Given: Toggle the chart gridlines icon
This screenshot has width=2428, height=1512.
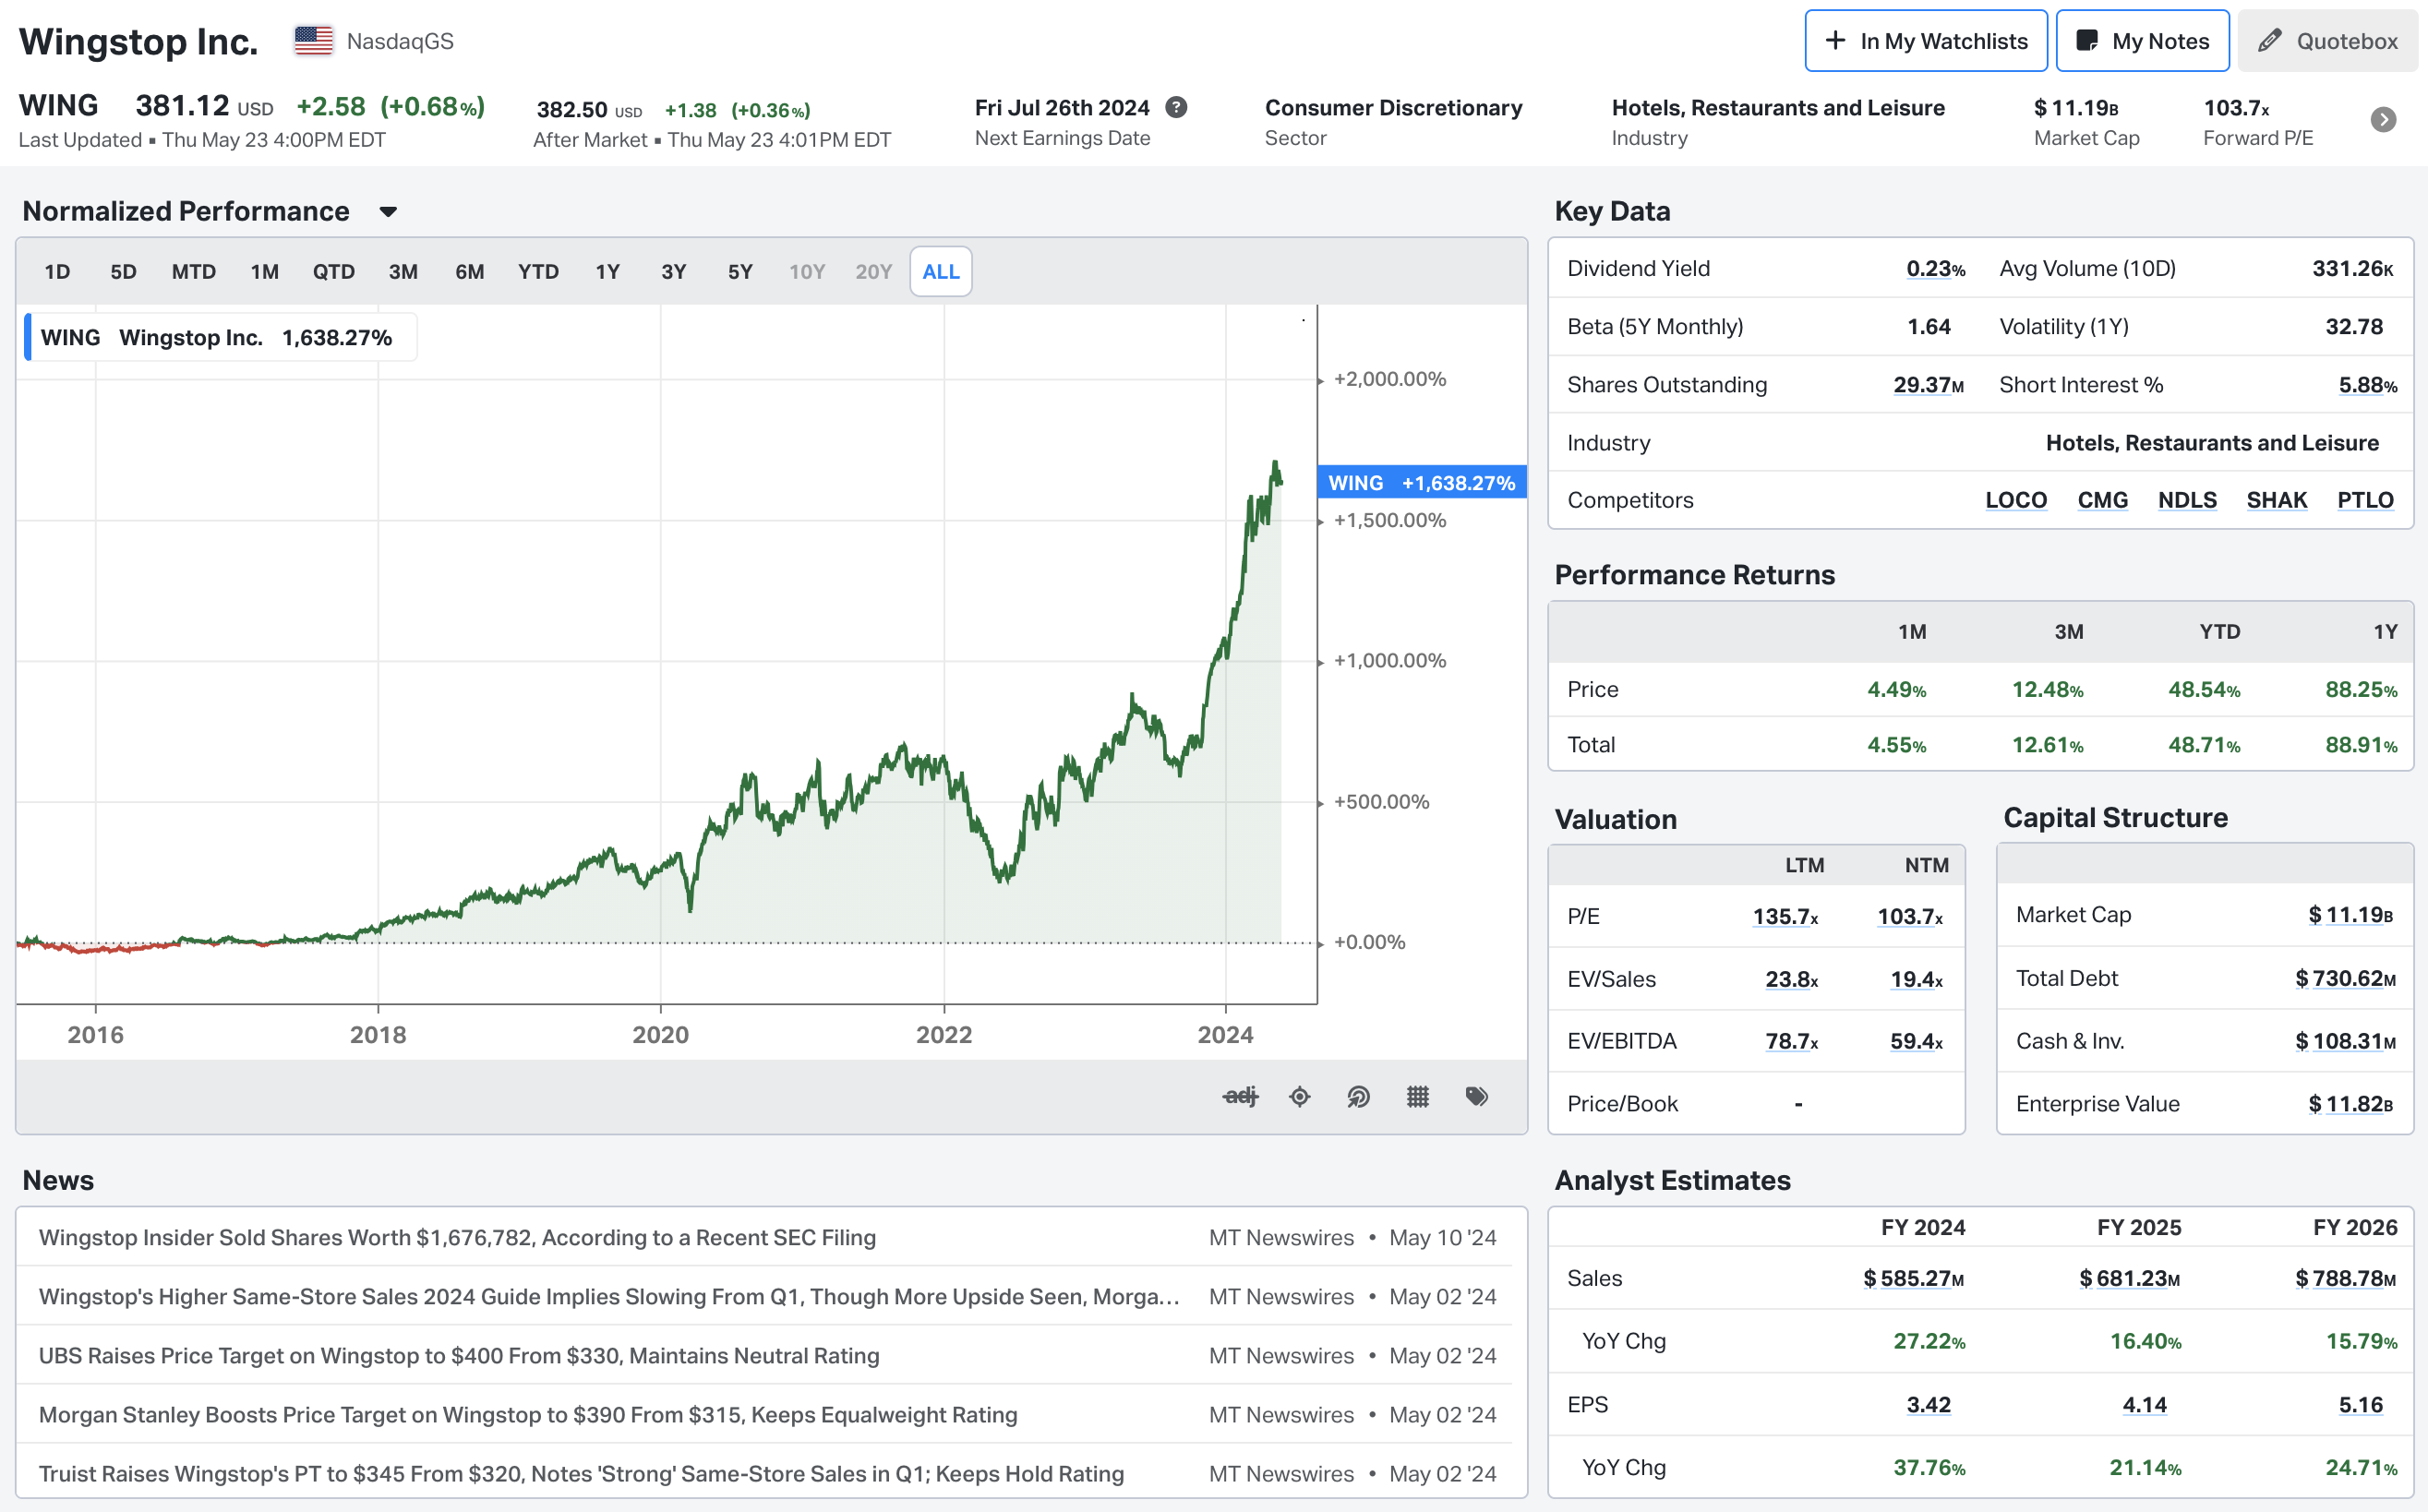Looking at the screenshot, I should tap(1417, 1097).
